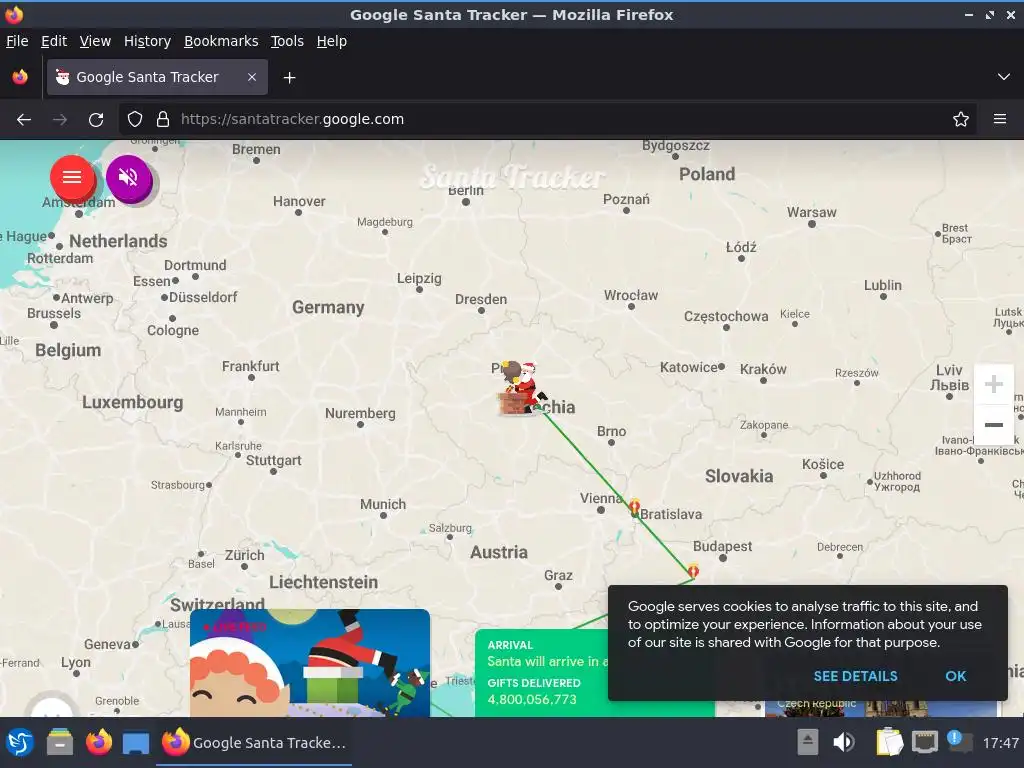Screen dimensions: 1024x768
Task: Open the History menu
Action: (x=147, y=41)
